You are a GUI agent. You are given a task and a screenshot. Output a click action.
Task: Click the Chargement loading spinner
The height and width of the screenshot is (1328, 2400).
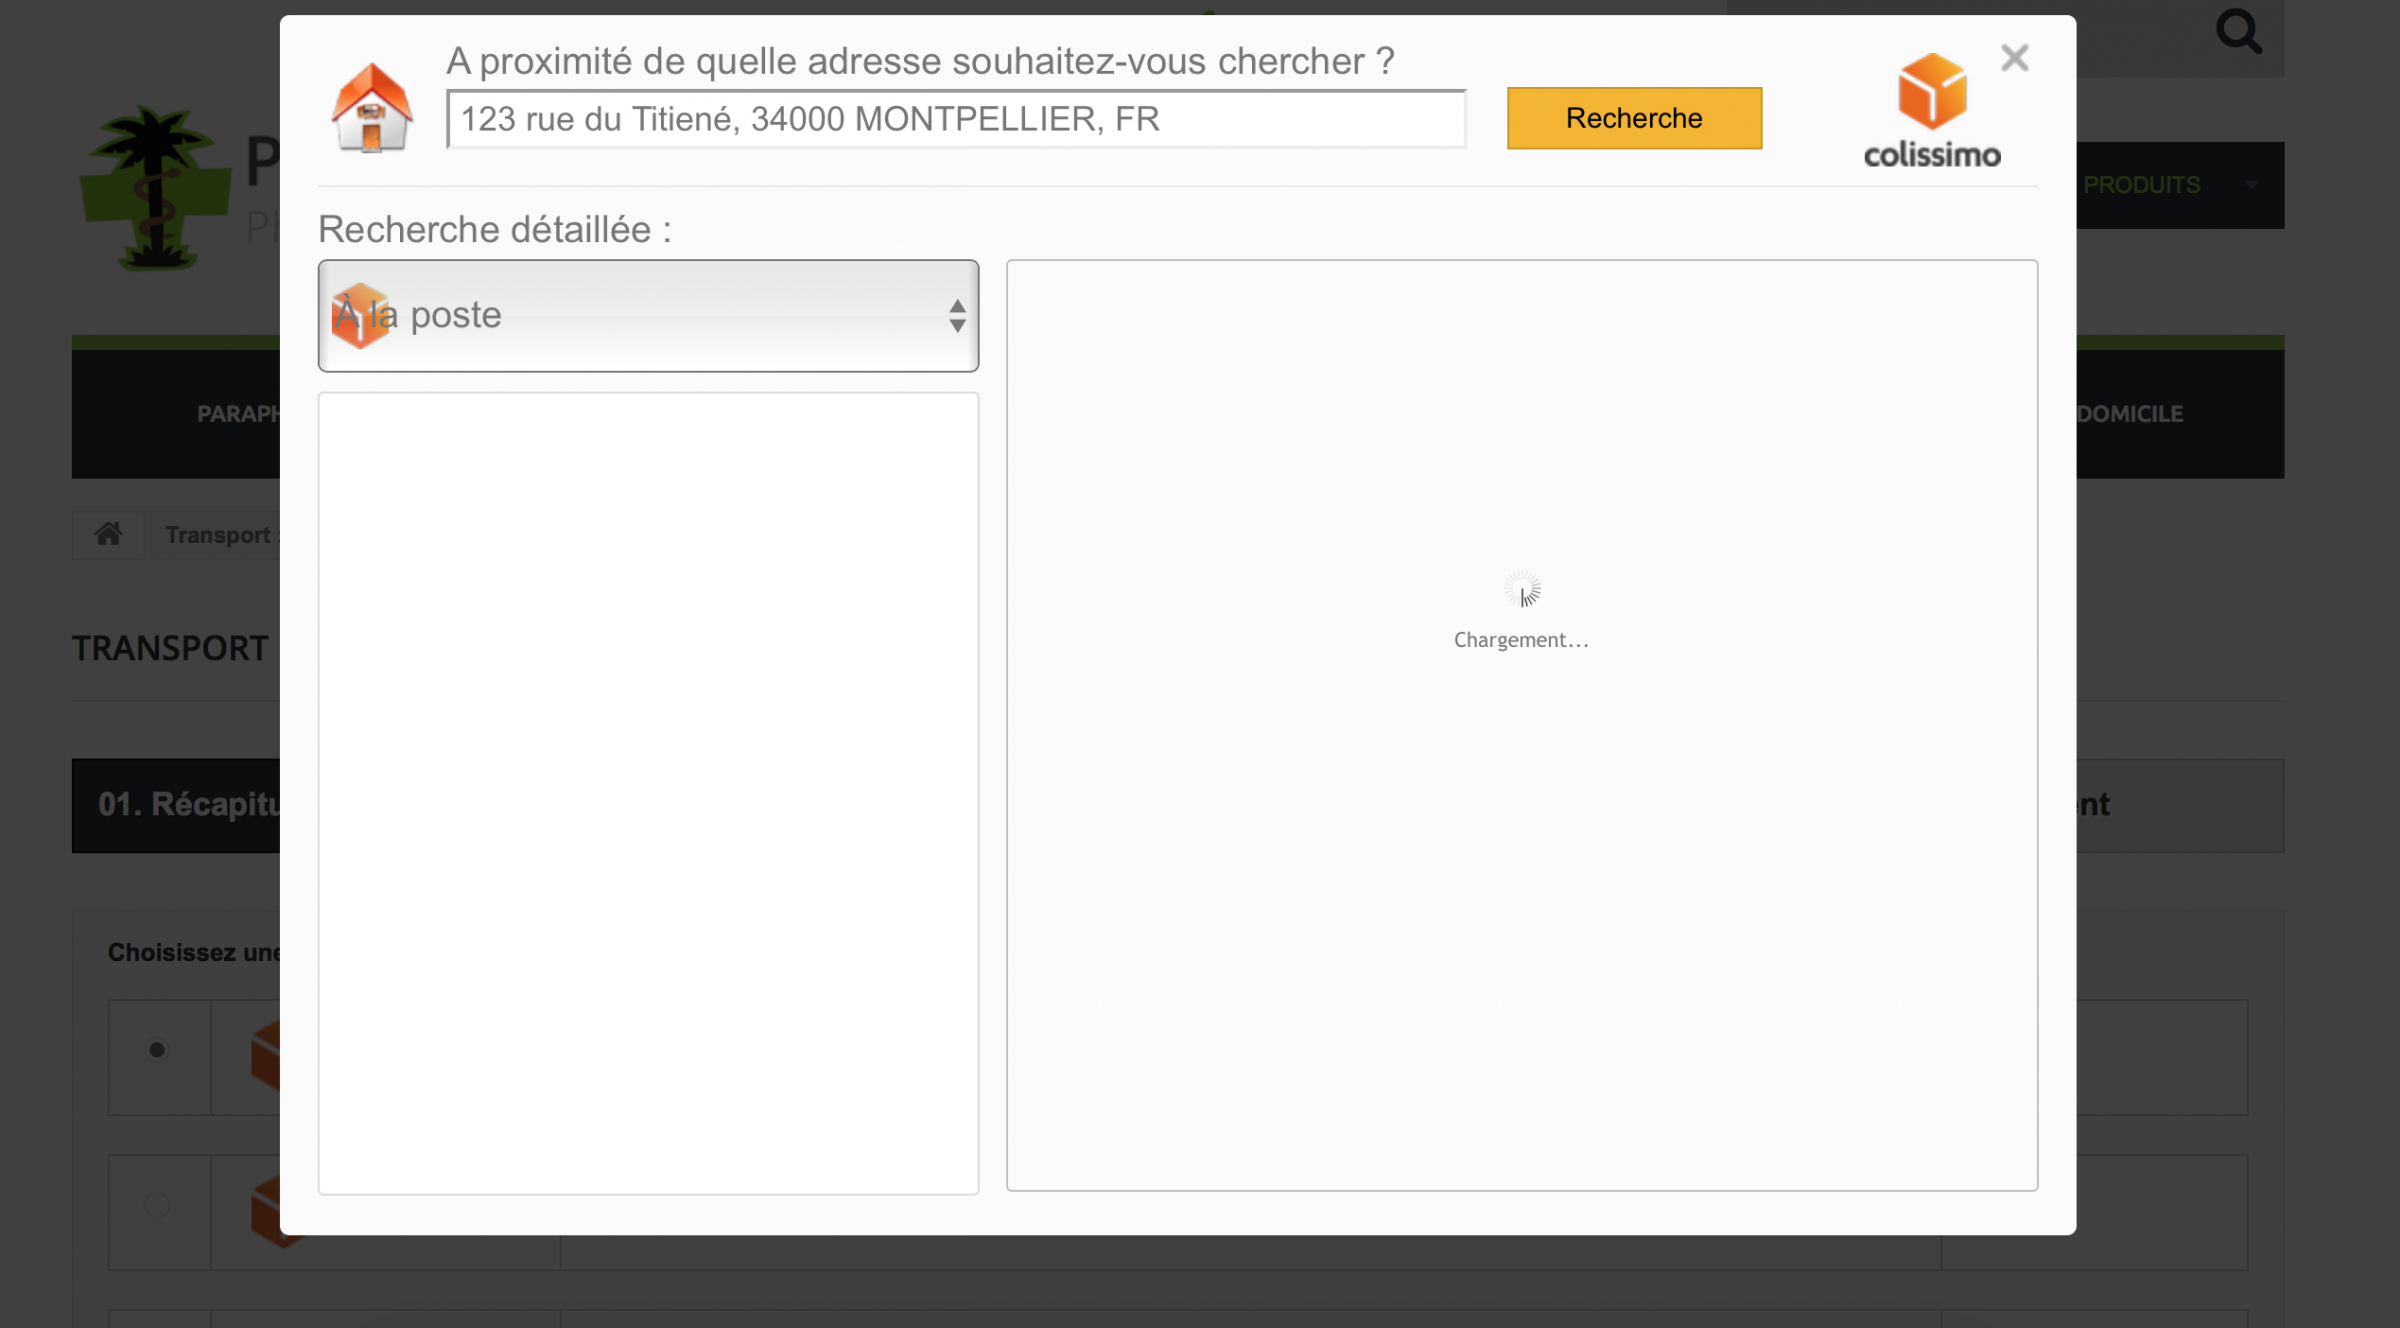click(1522, 590)
